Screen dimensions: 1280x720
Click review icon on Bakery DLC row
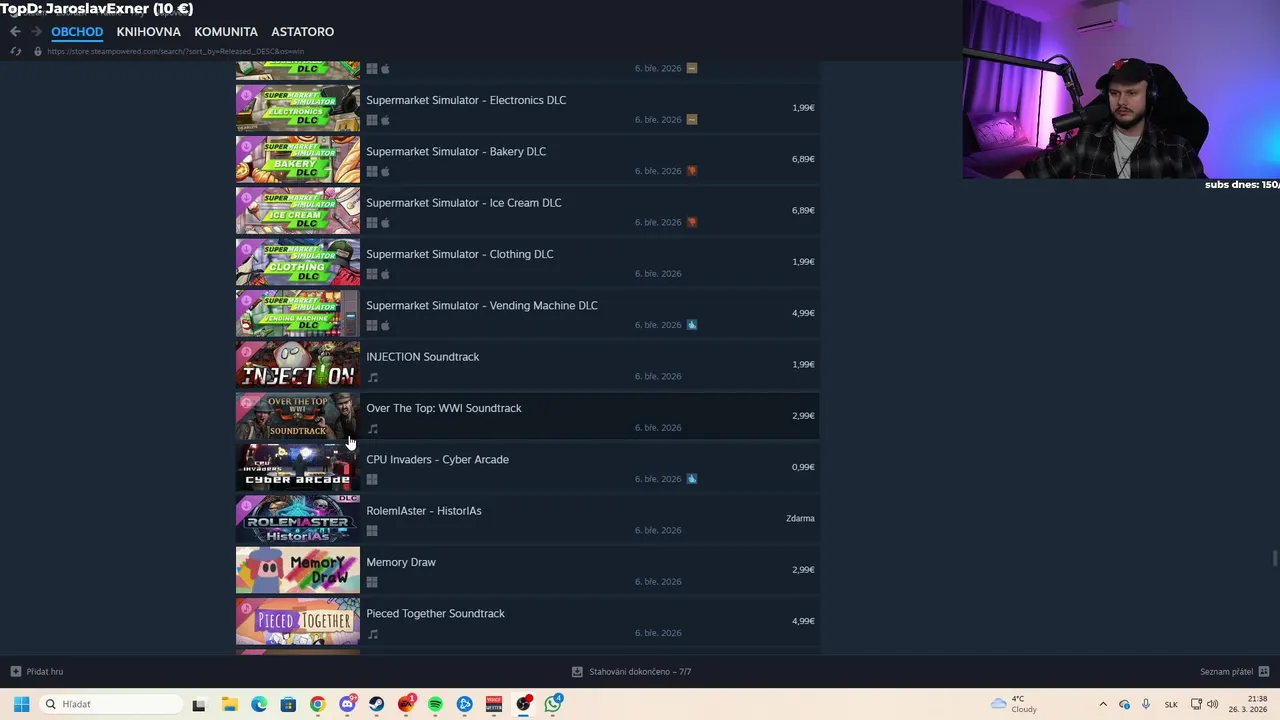coord(691,171)
